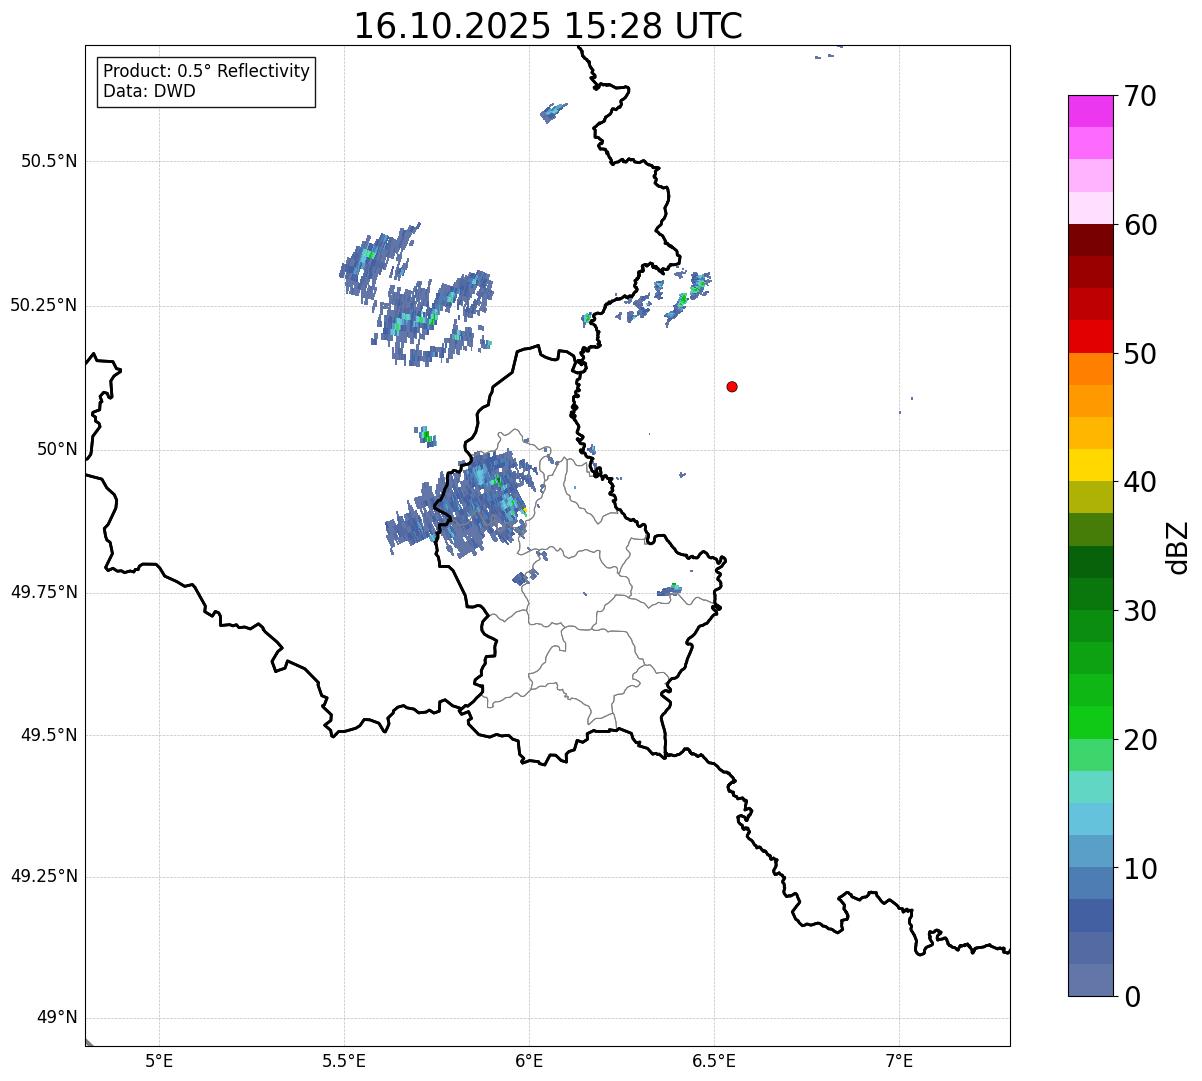Click the title '16.10.2025 15:28 UTC'
Viewport: 1202px width, 1081px height.
(x=548, y=25)
